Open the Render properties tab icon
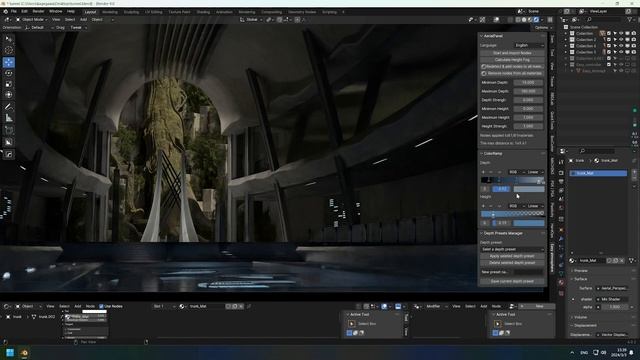Image resolution: width=640 pixels, height=360 pixels. coord(561,173)
